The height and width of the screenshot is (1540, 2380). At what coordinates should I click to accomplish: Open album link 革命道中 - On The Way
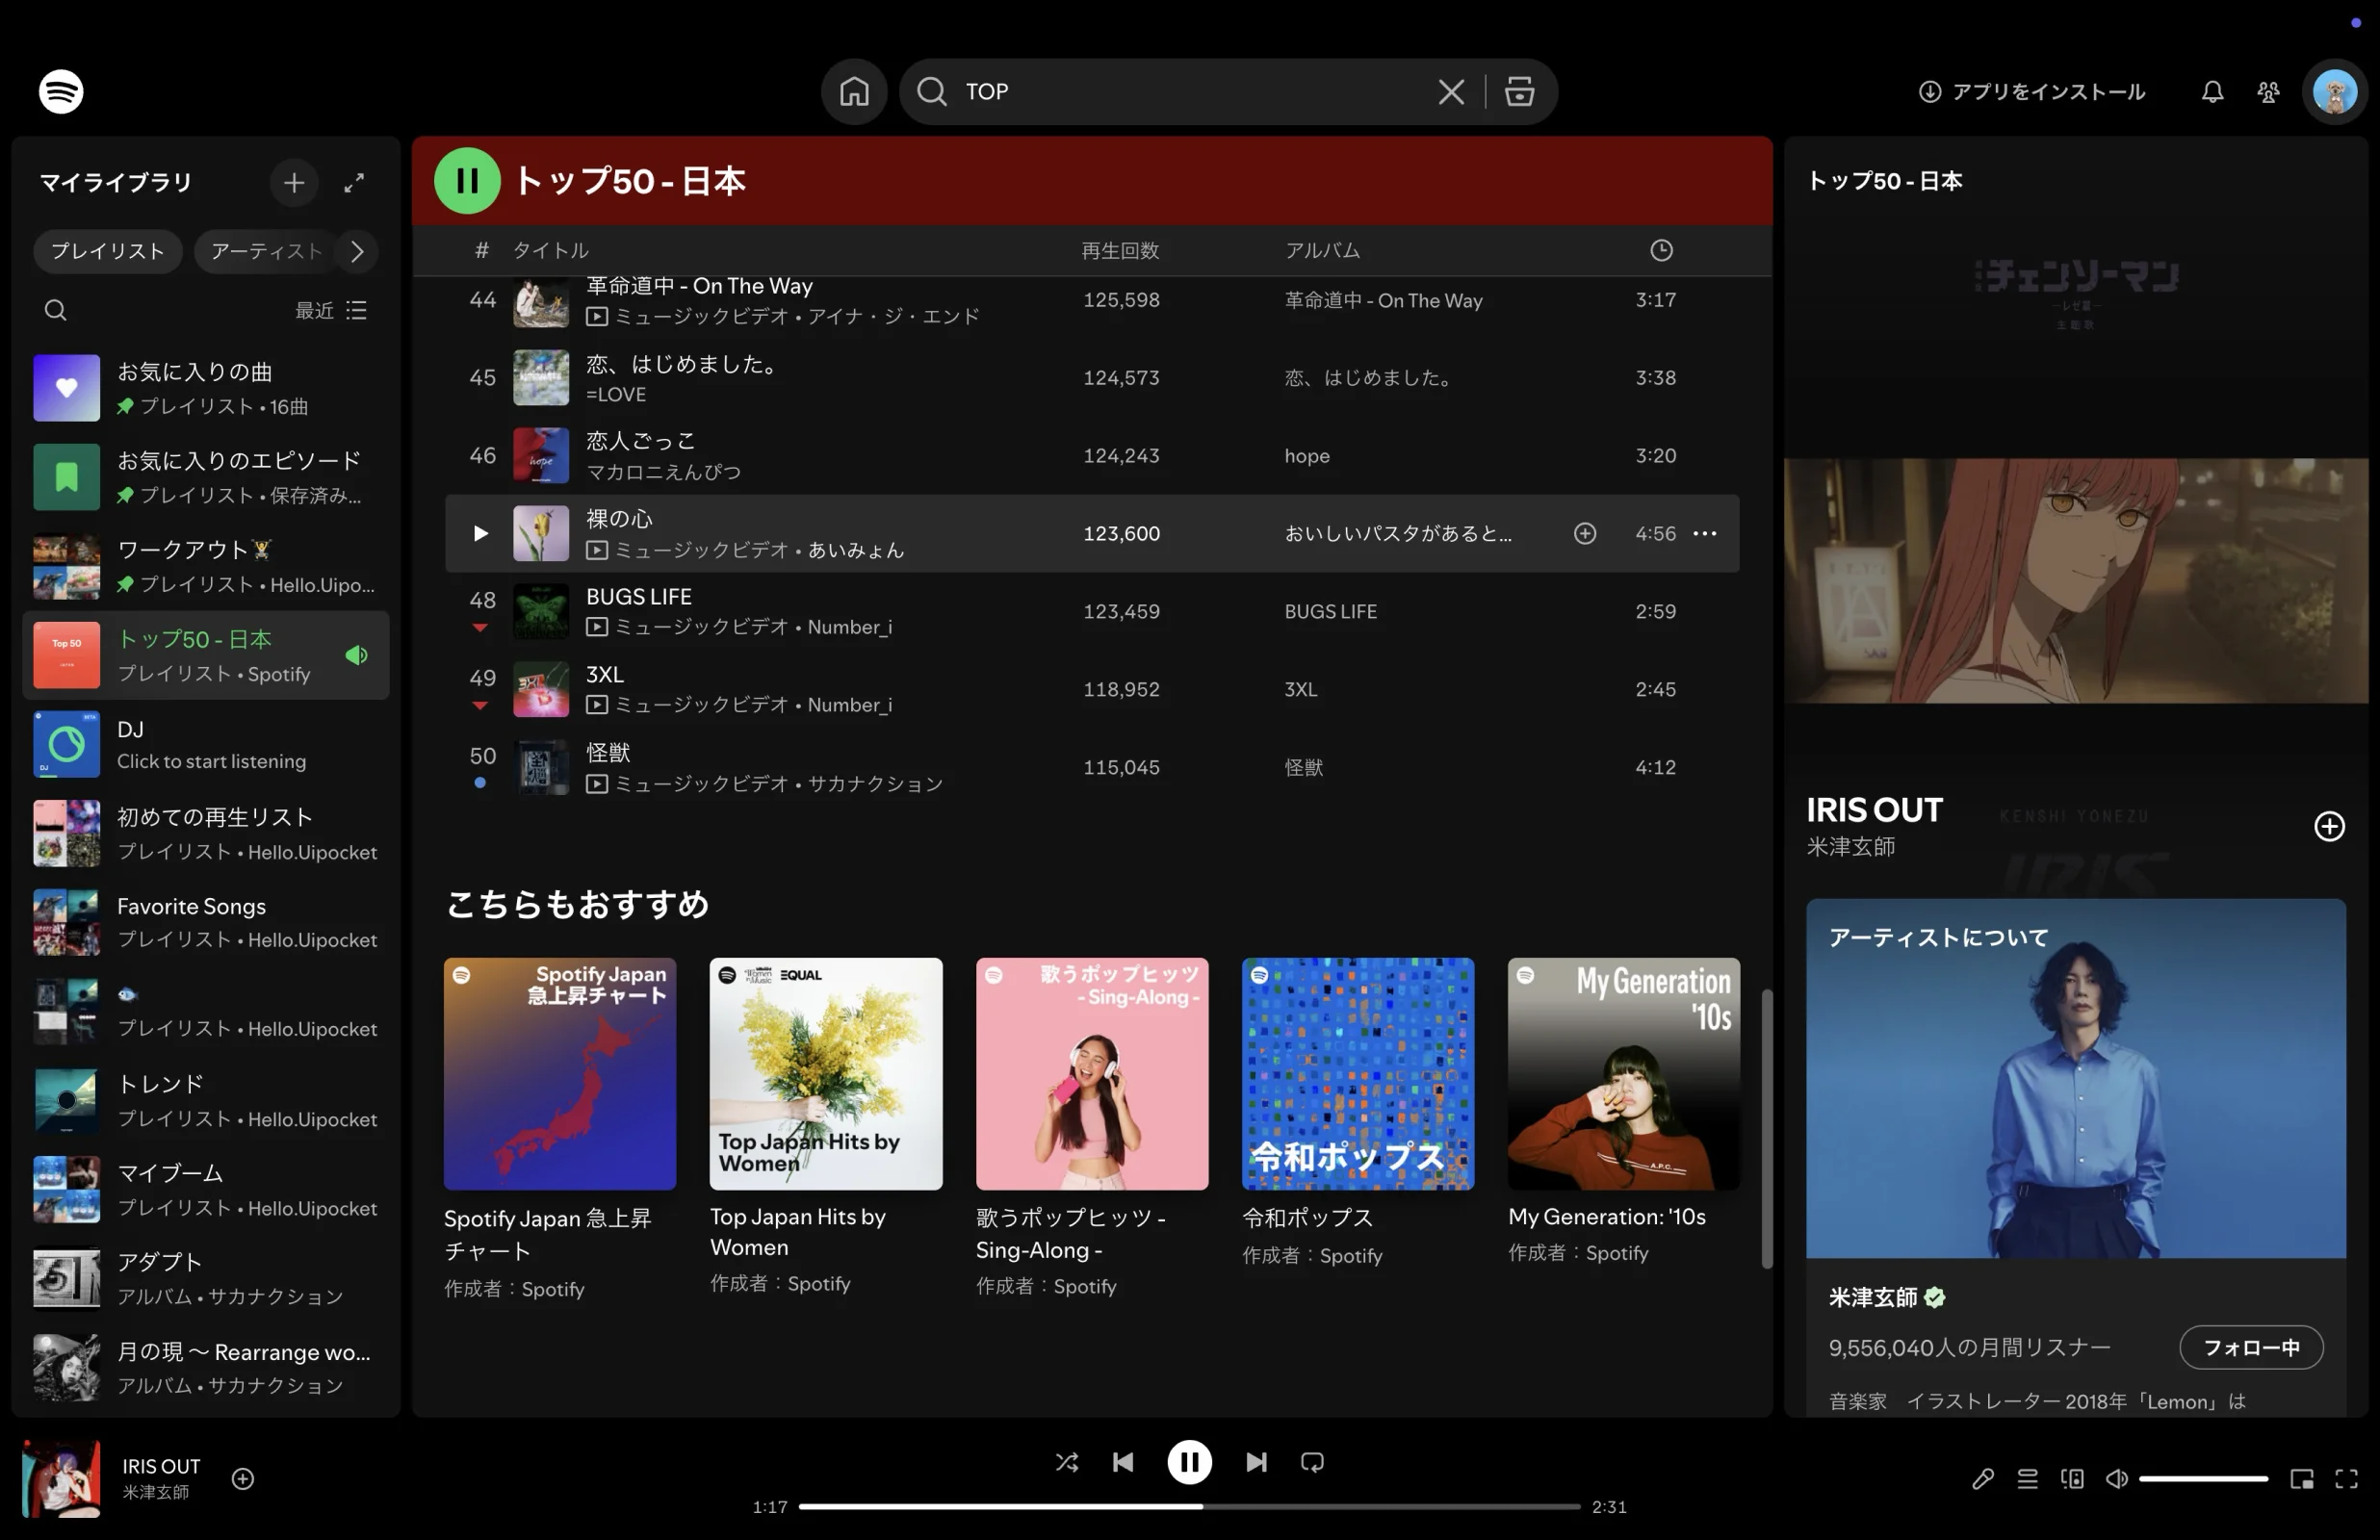[x=1383, y=300]
